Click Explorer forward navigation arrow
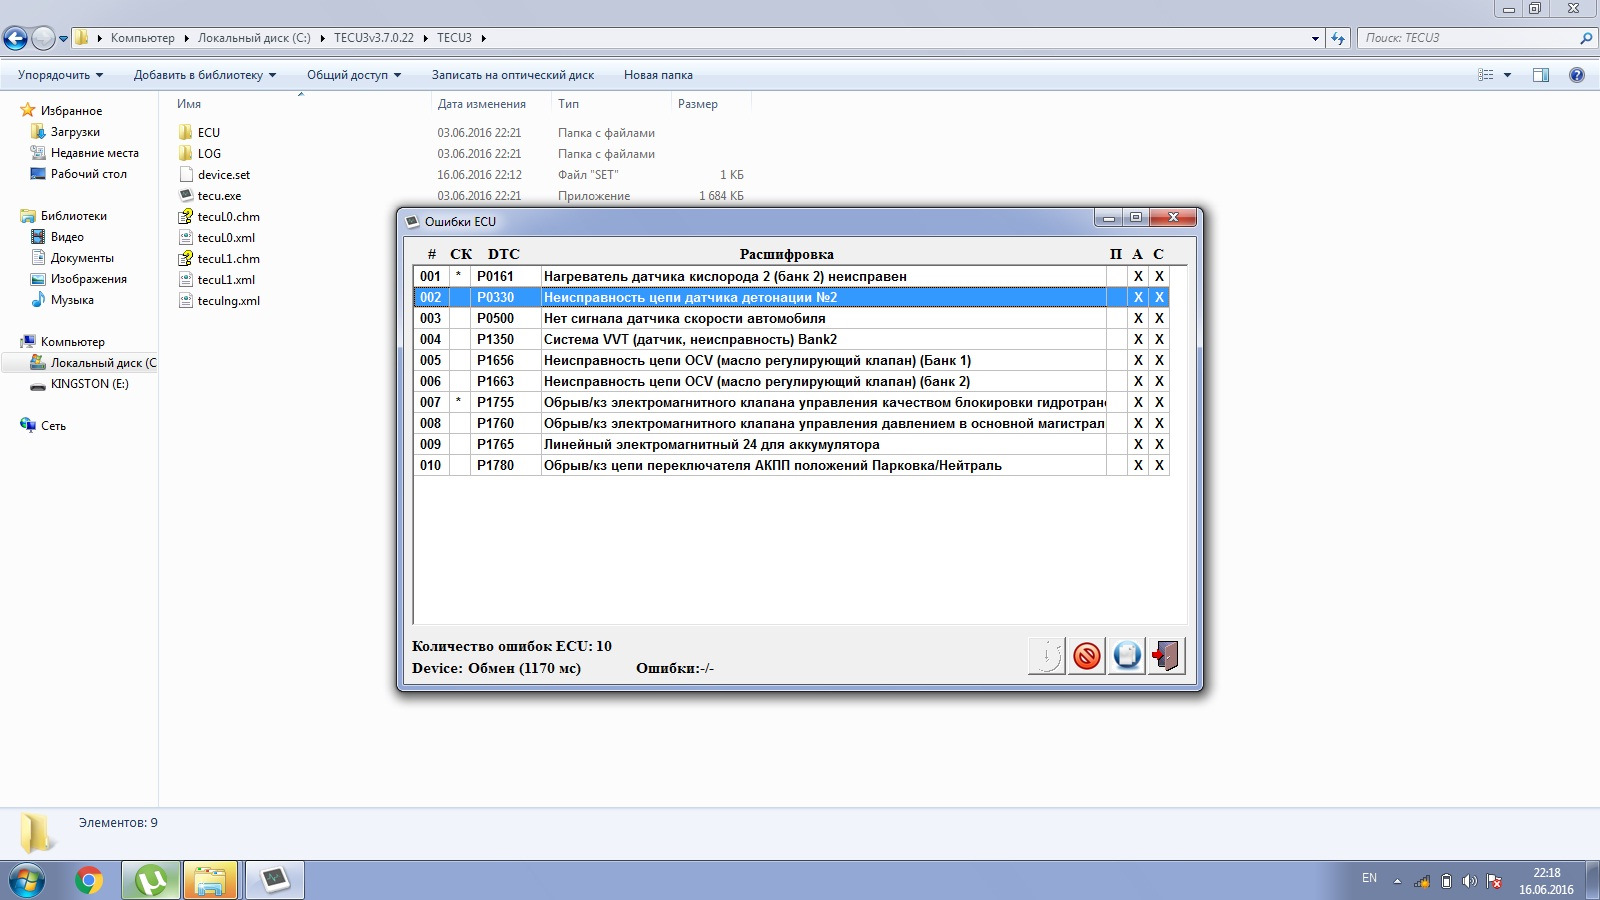Viewport: 1600px width, 900px height. pos(43,38)
